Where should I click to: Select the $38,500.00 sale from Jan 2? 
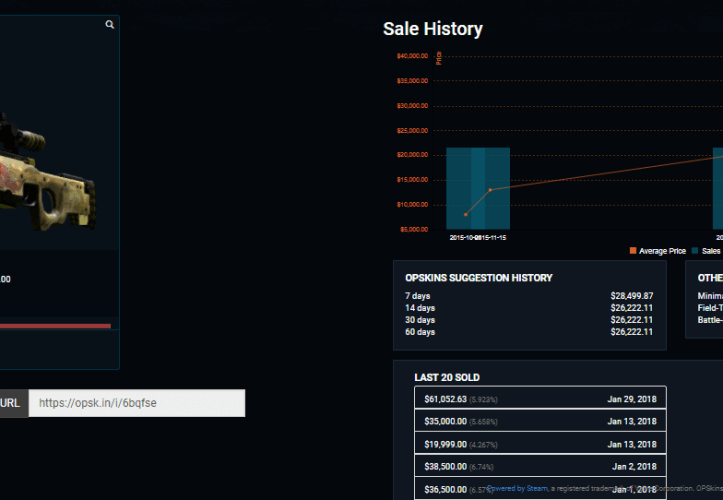click(x=540, y=466)
